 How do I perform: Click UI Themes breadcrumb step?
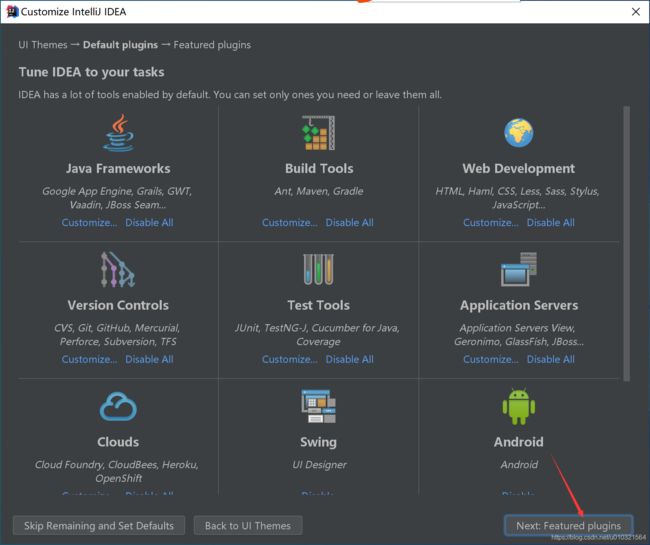(x=43, y=45)
